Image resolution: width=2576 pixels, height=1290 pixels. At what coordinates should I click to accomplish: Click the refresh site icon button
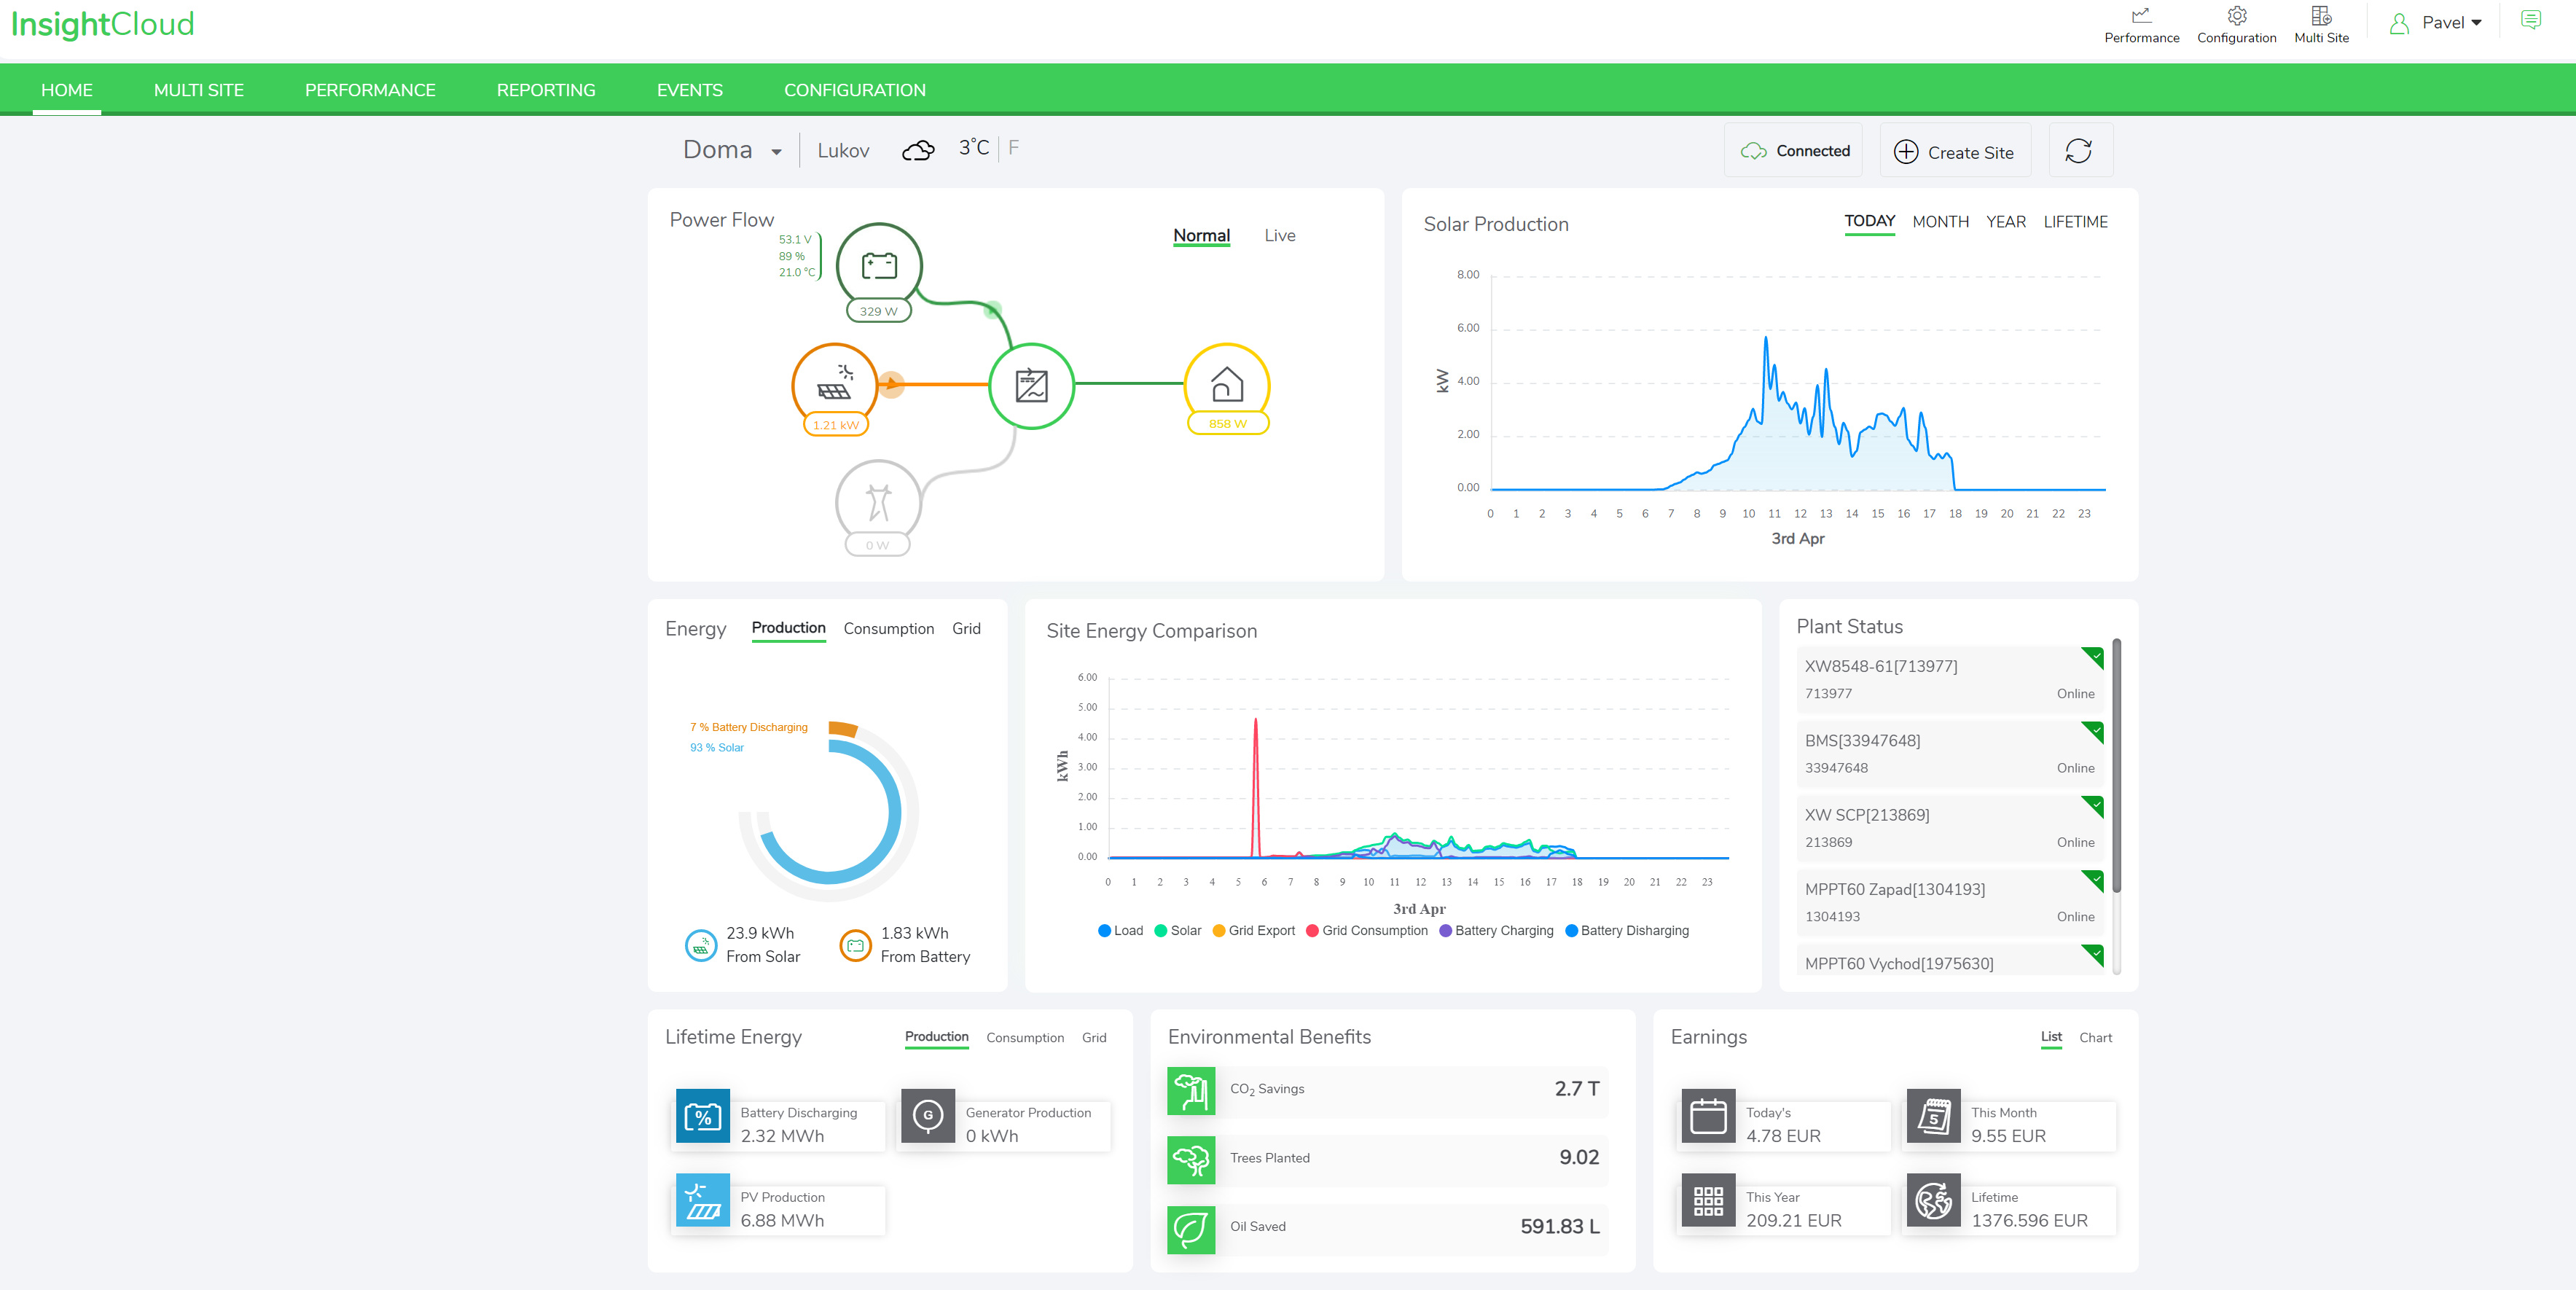tap(2079, 151)
